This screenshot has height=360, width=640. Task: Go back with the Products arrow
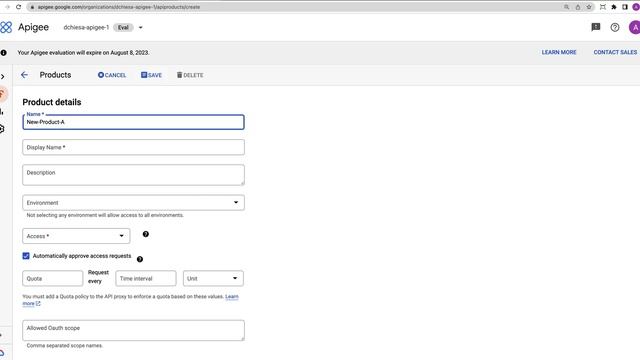(x=24, y=75)
